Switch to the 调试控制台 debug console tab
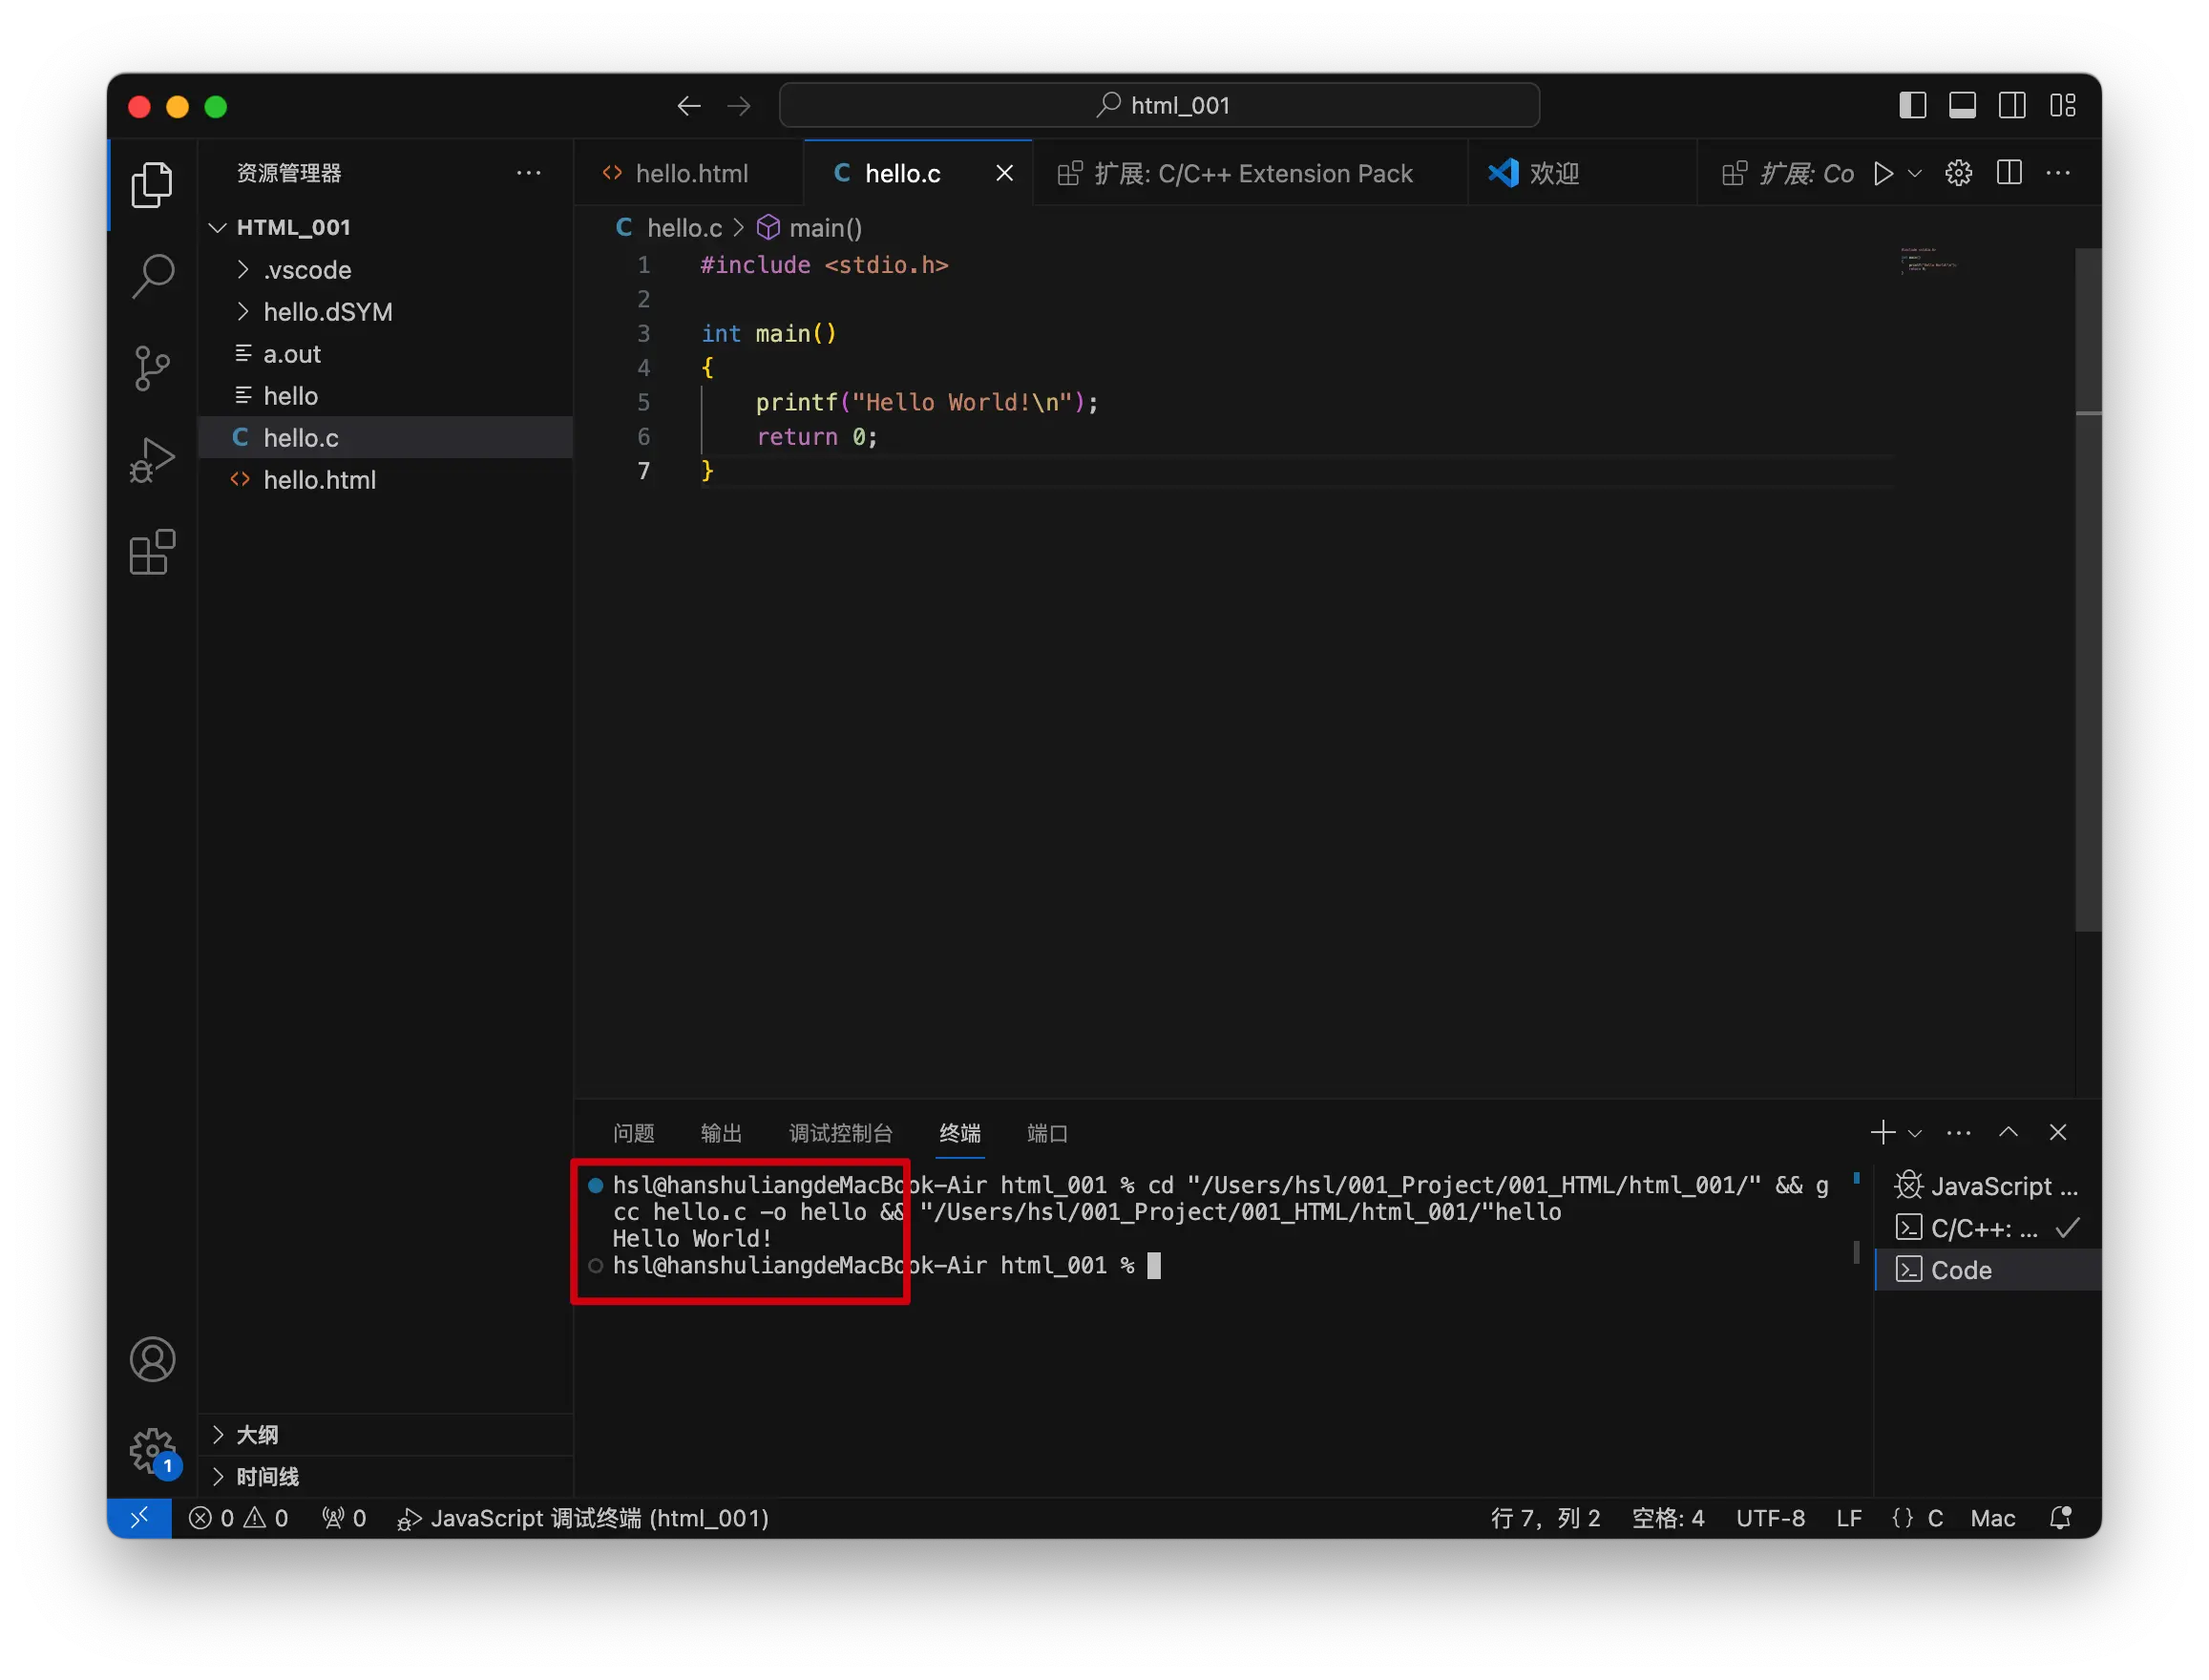 click(841, 1135)
